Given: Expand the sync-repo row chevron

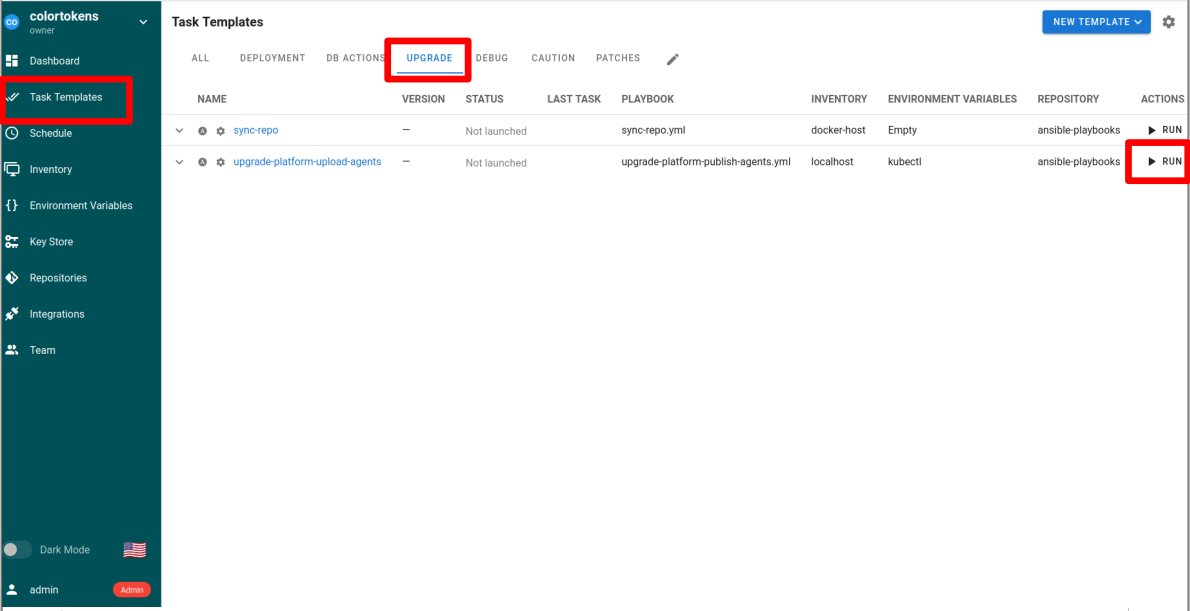Looking at the screenshot, I should (x=180, y=131).
